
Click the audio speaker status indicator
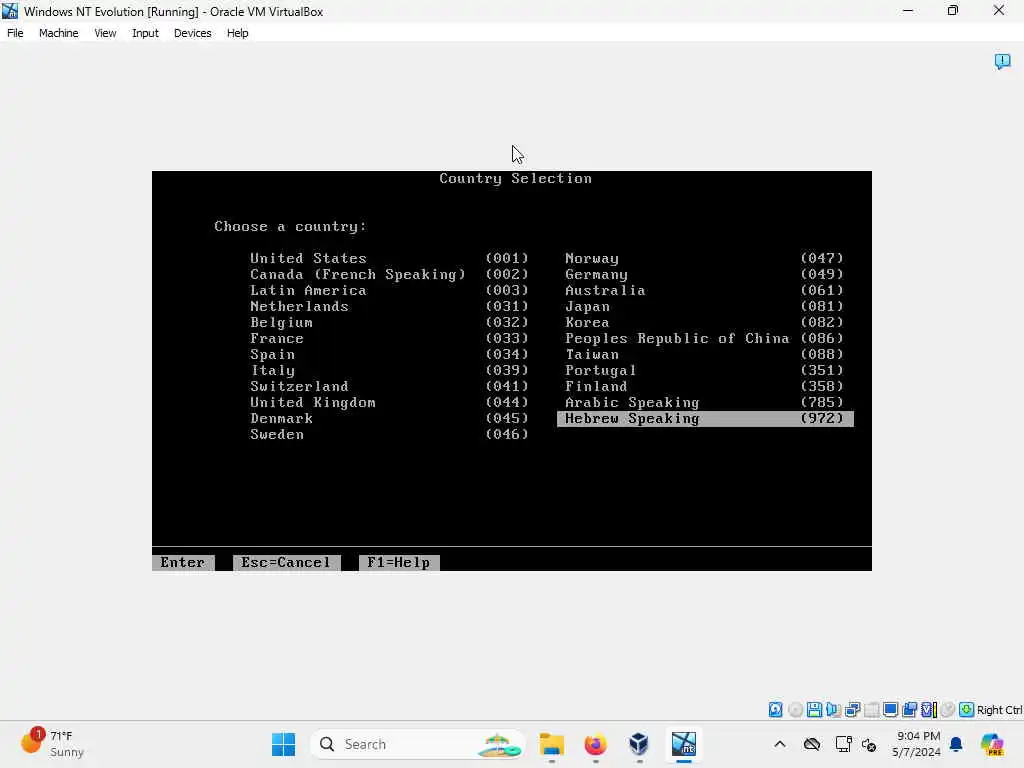pyautogui.click(x=833, y=709)
